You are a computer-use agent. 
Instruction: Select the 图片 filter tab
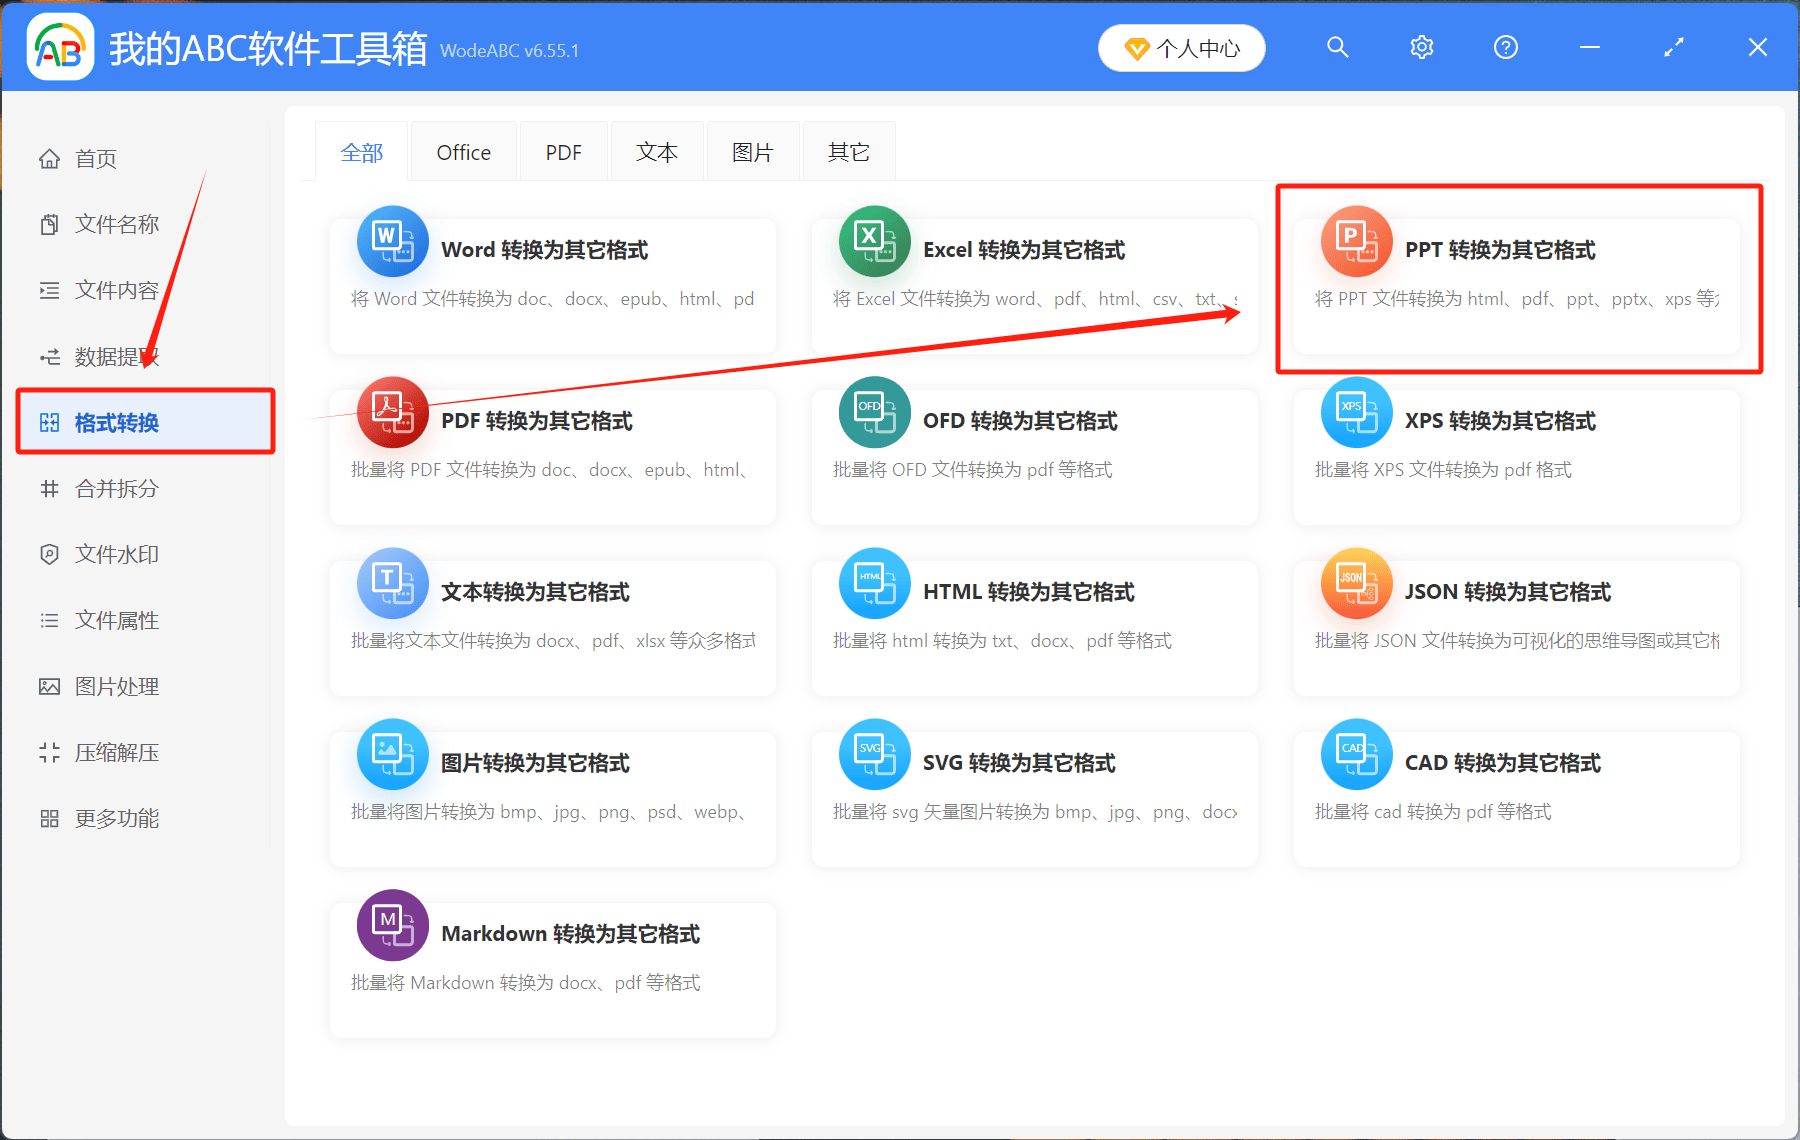click(x=752, y=151)
